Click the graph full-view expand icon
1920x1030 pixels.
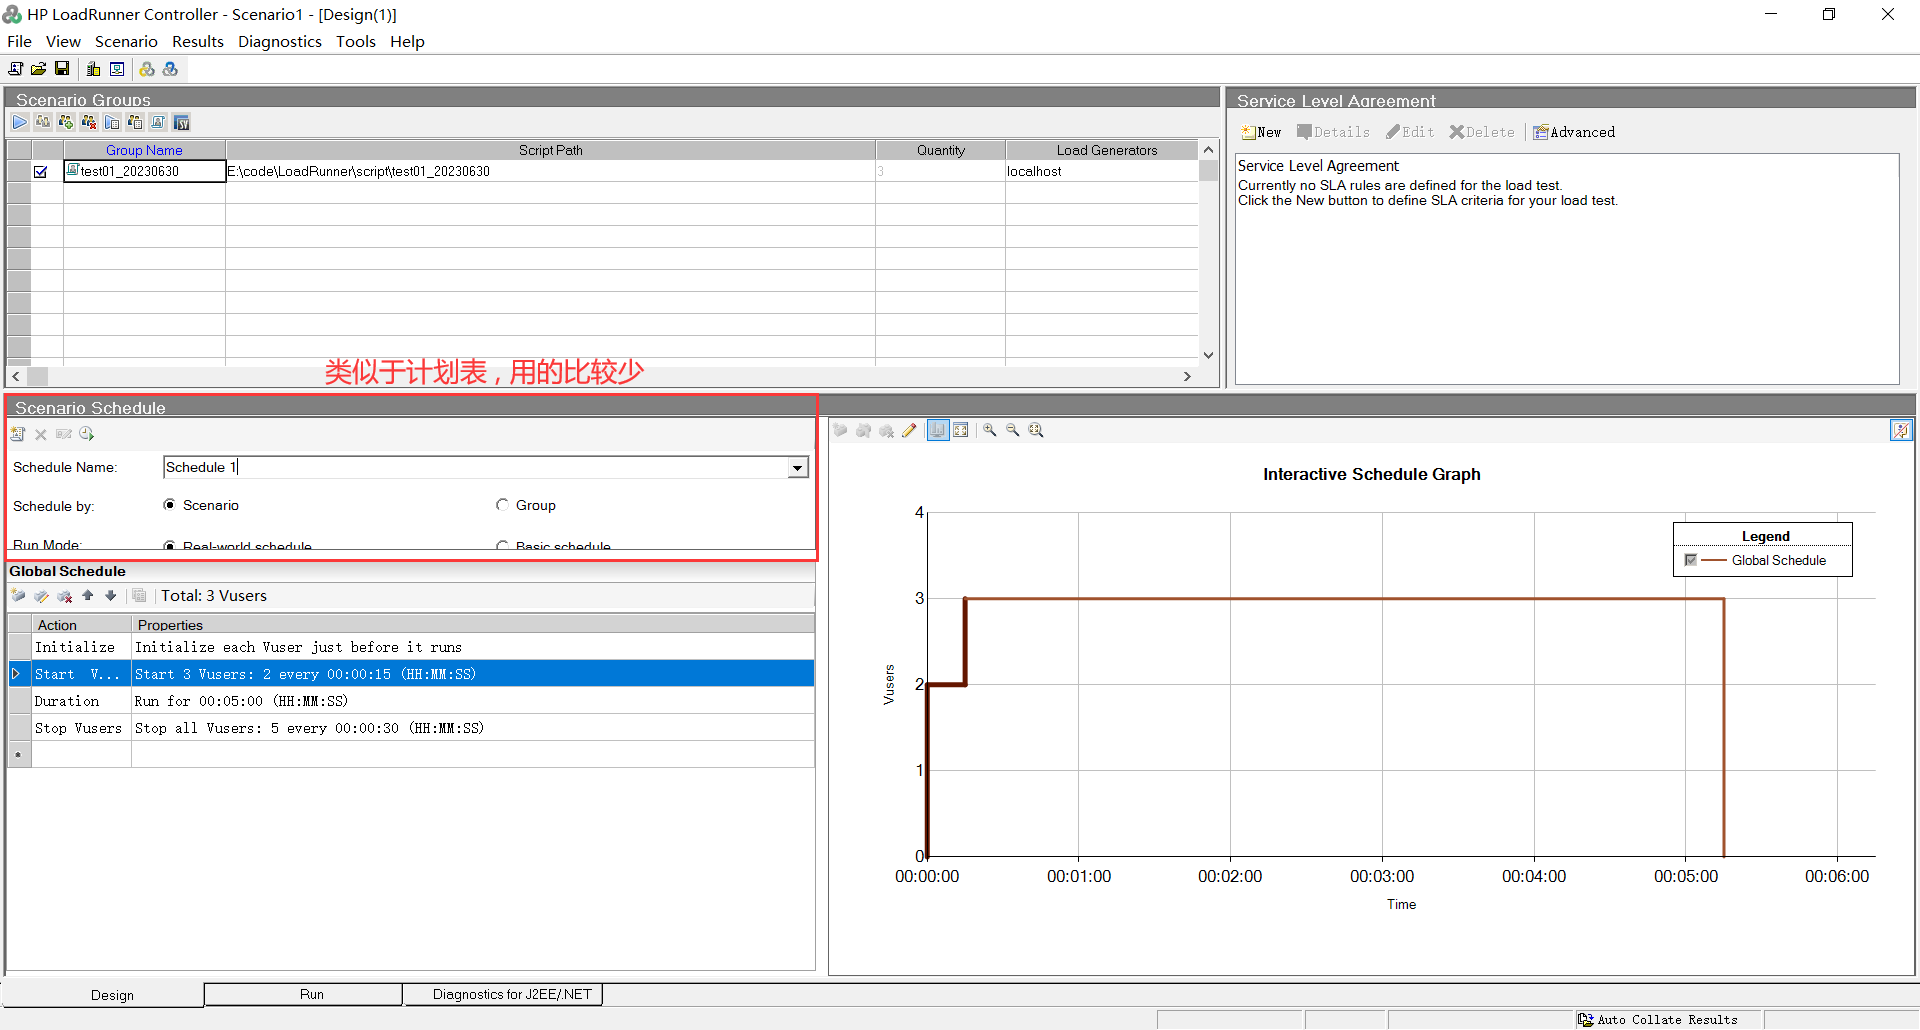[961, 430]
